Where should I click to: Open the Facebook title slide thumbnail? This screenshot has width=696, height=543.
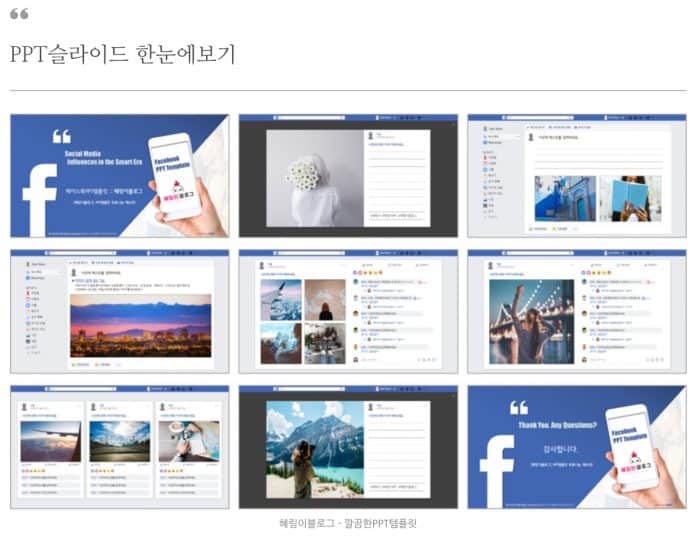pyautogui.click(x=120, y=176)
